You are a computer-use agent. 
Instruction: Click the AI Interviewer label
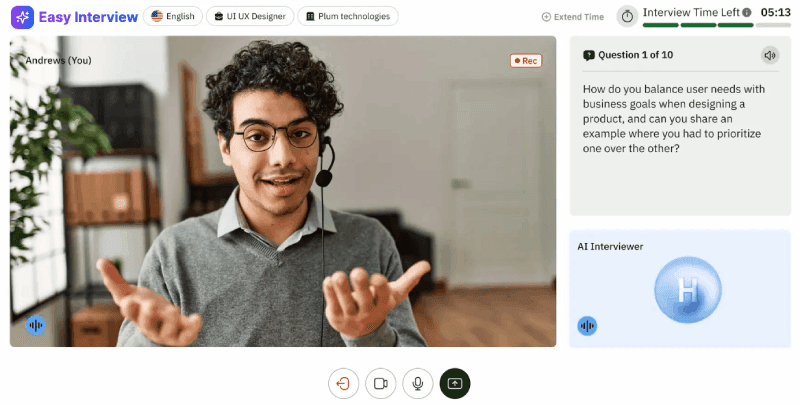(610, 246)
